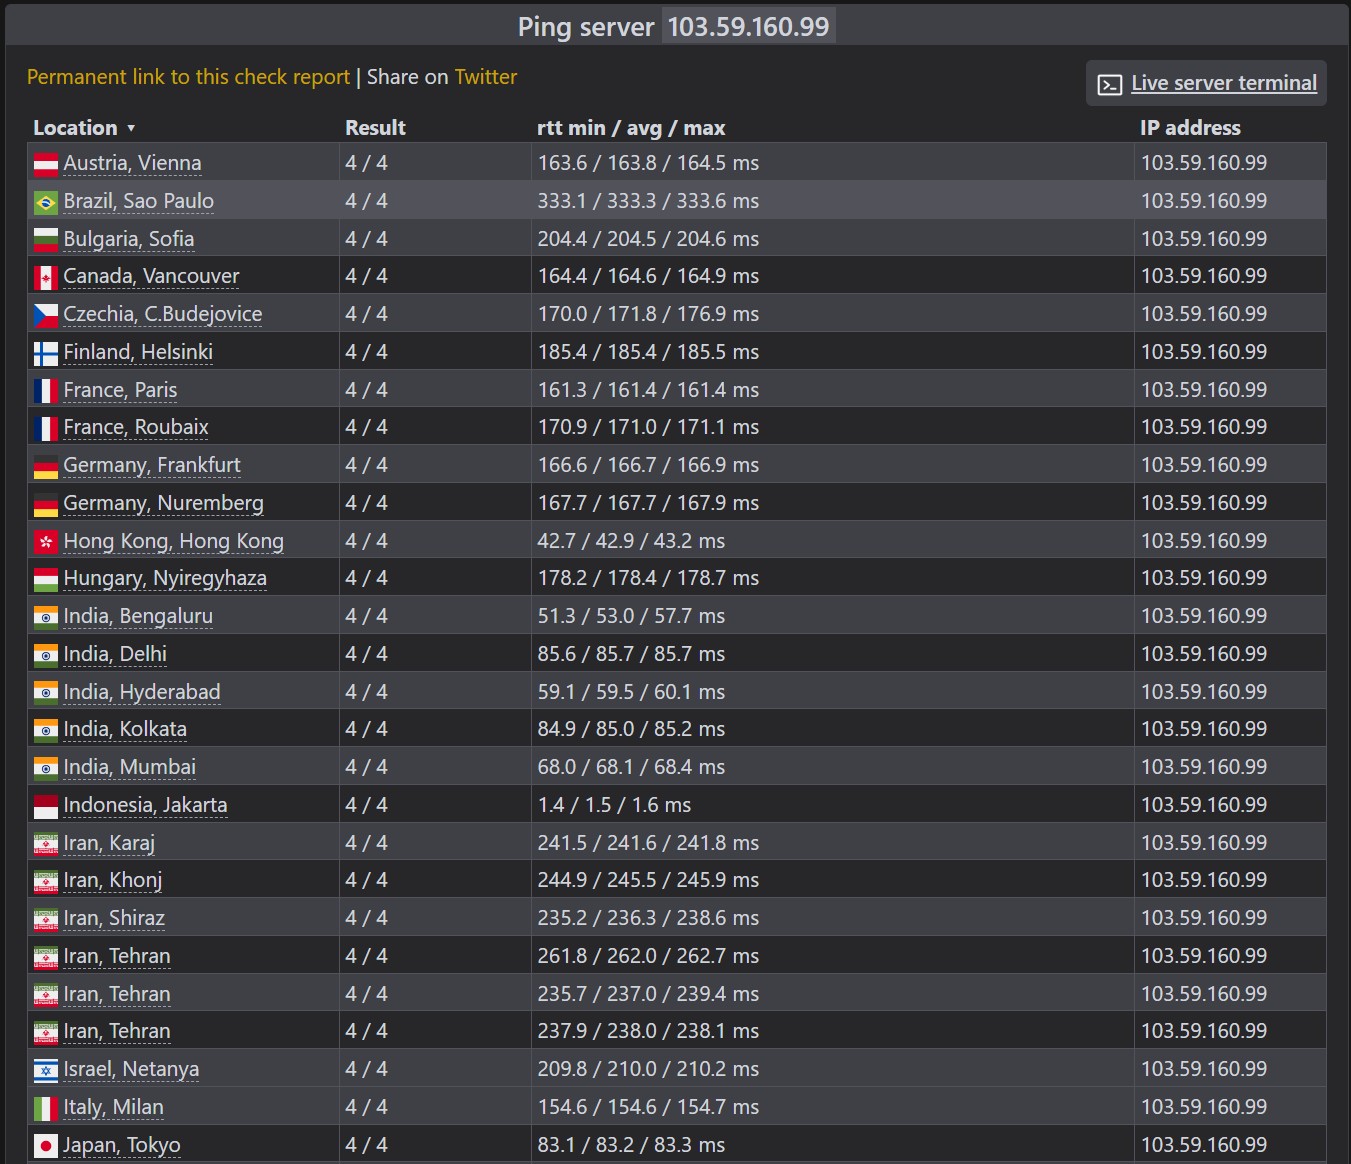Open the Italy, Milan location link
The image size is (1351, 1164).
coord(113,1107)
